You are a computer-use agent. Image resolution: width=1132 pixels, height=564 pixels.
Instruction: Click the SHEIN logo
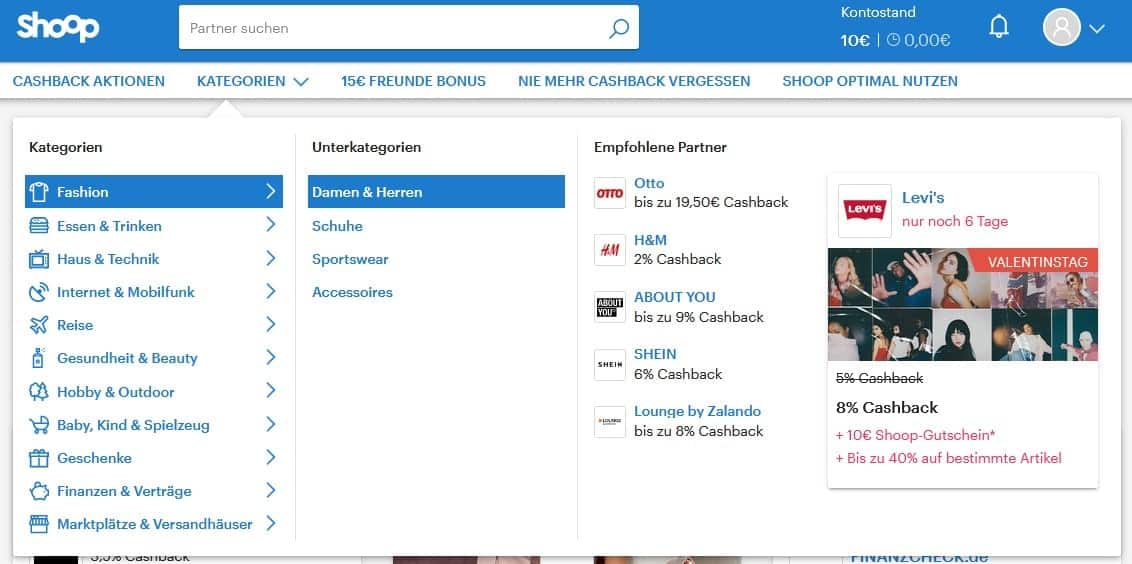point(610,365)
